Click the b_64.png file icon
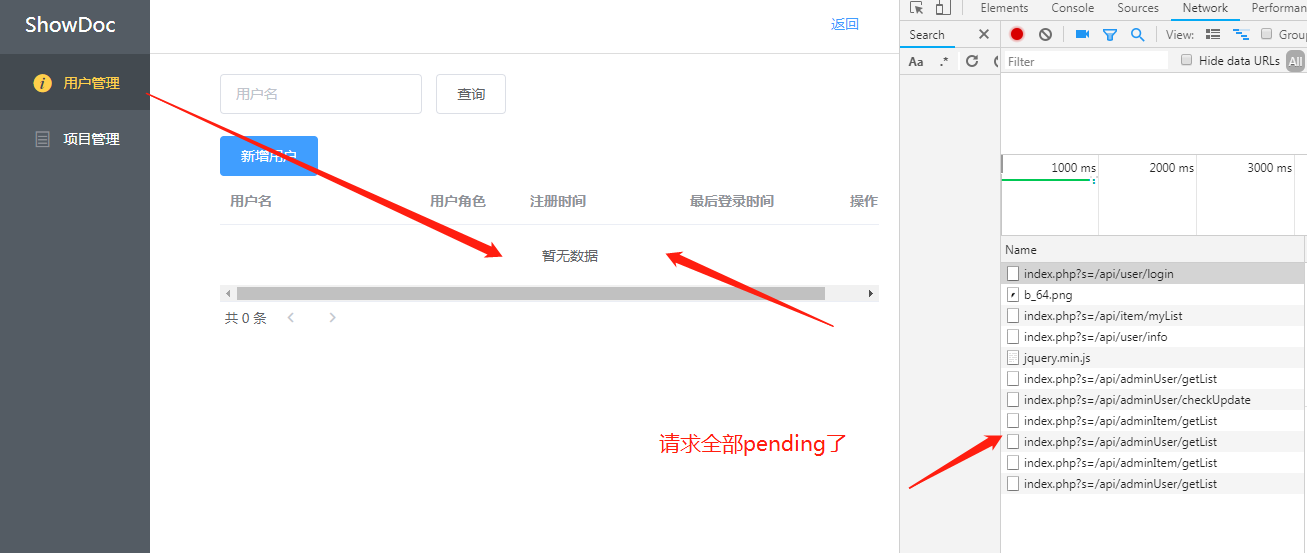Screen dimensions: 1307x553 [x=1013, y=295]
